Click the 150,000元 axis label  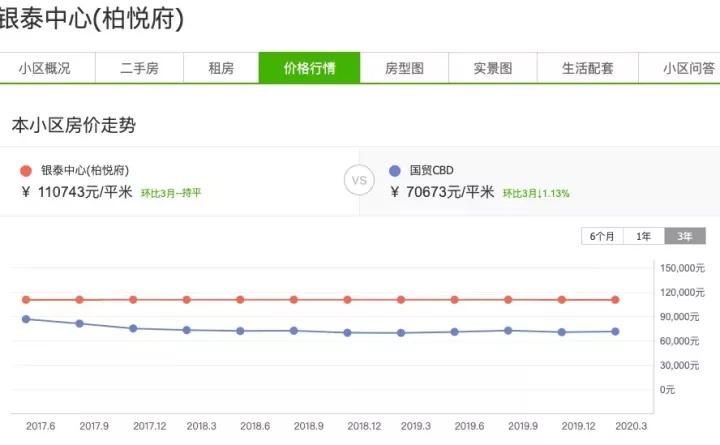tap(682, 268)
